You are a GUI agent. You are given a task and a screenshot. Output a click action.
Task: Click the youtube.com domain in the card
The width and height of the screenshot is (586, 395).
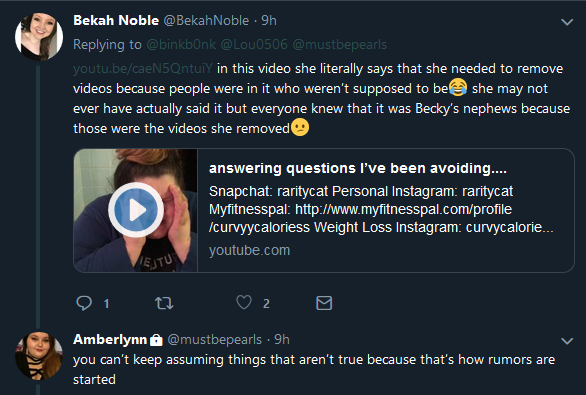tap(249, 250)
